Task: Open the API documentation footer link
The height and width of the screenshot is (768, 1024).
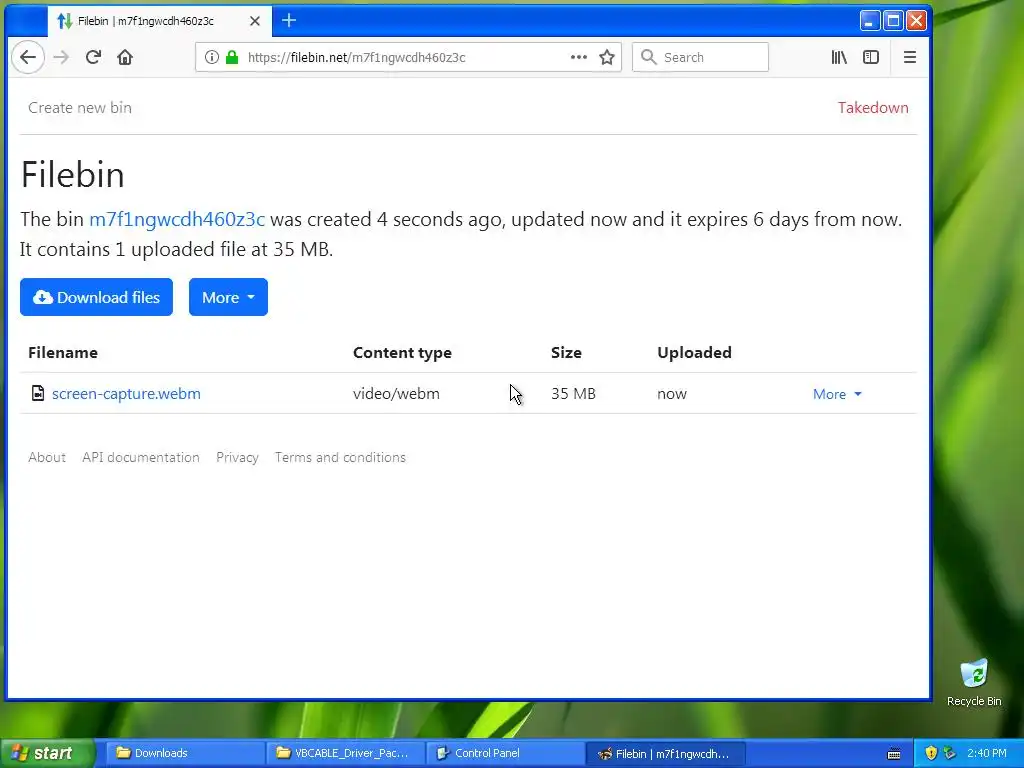Action: tap(141, 457)
